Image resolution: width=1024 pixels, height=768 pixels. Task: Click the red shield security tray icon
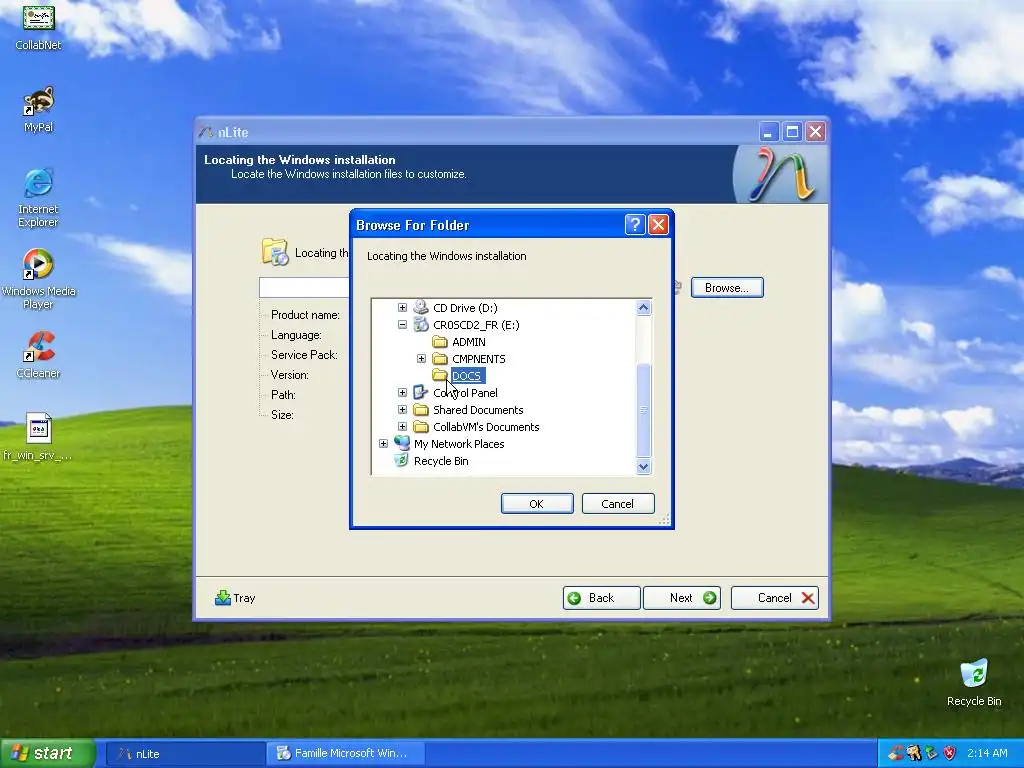(x=949, y=753)
